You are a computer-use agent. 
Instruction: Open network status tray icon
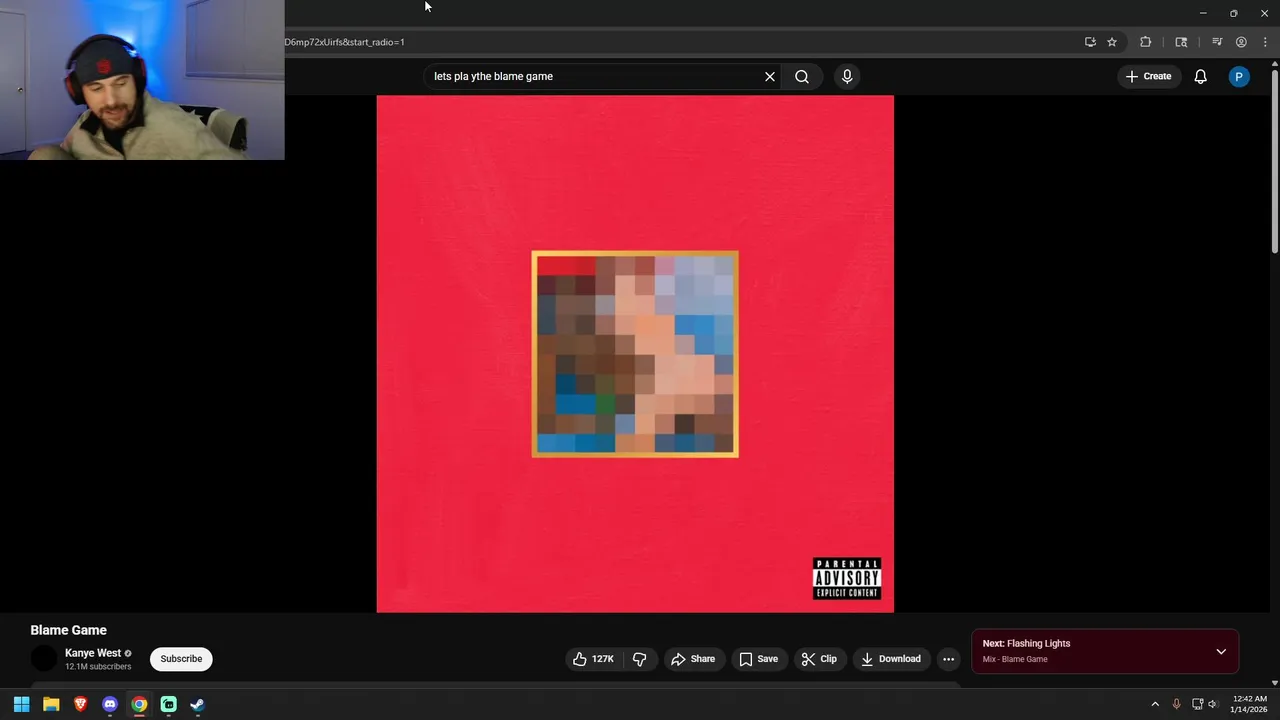click(x=1198, y=704)
